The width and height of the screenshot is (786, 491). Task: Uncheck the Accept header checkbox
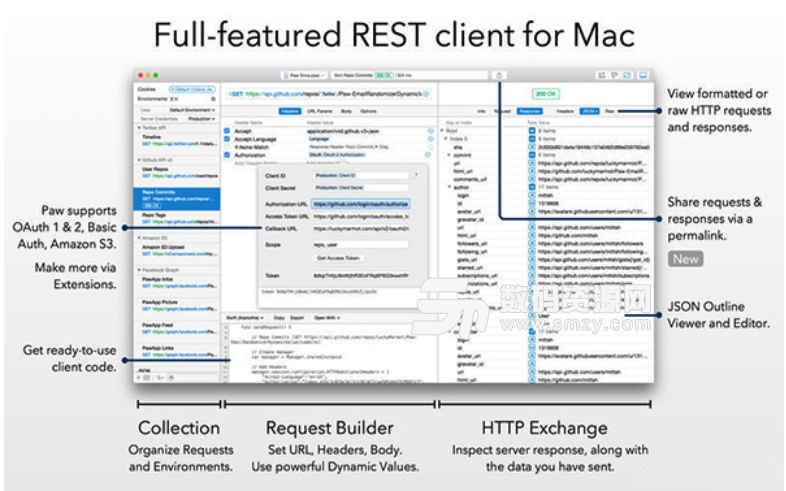[x=227, y=131]
